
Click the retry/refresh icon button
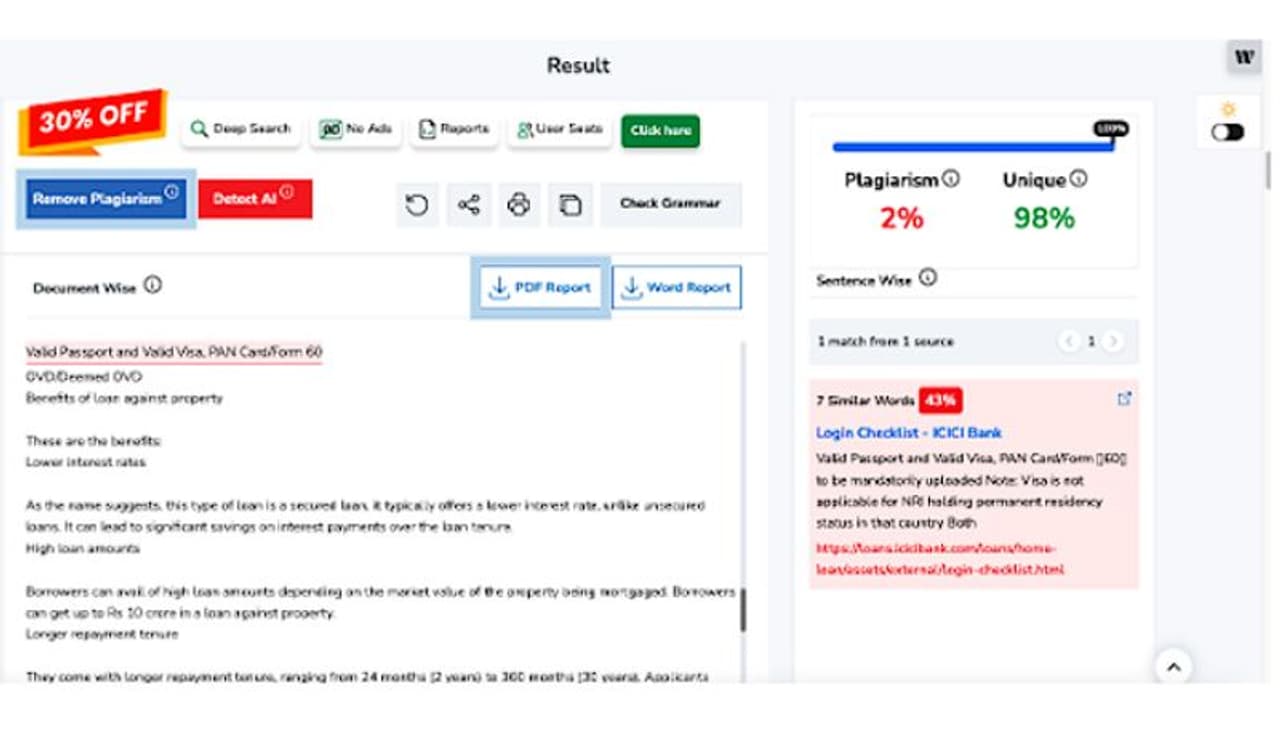coord(417,205)
